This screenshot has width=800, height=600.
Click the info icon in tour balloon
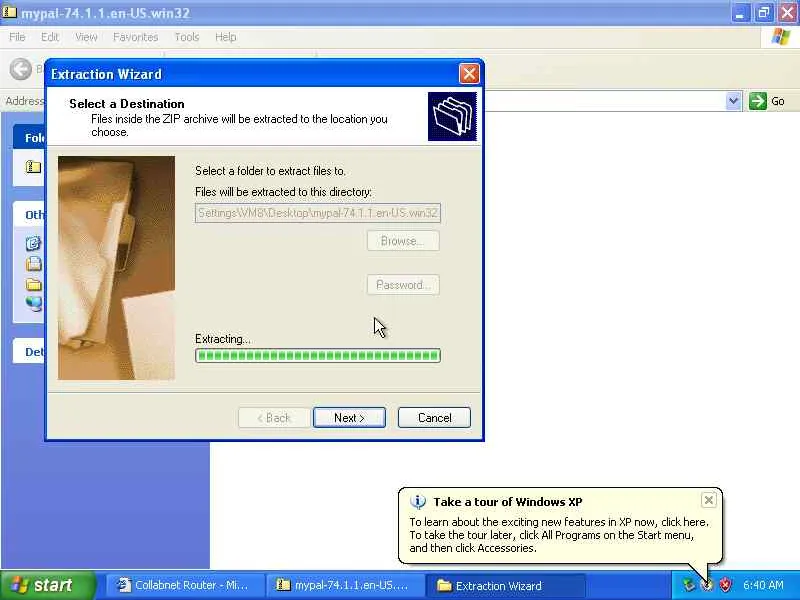tap(417, 502)
